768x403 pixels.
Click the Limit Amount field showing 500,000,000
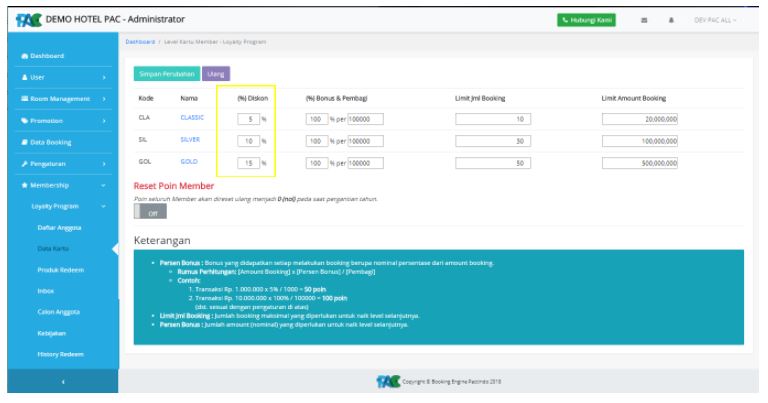point(640,163)
